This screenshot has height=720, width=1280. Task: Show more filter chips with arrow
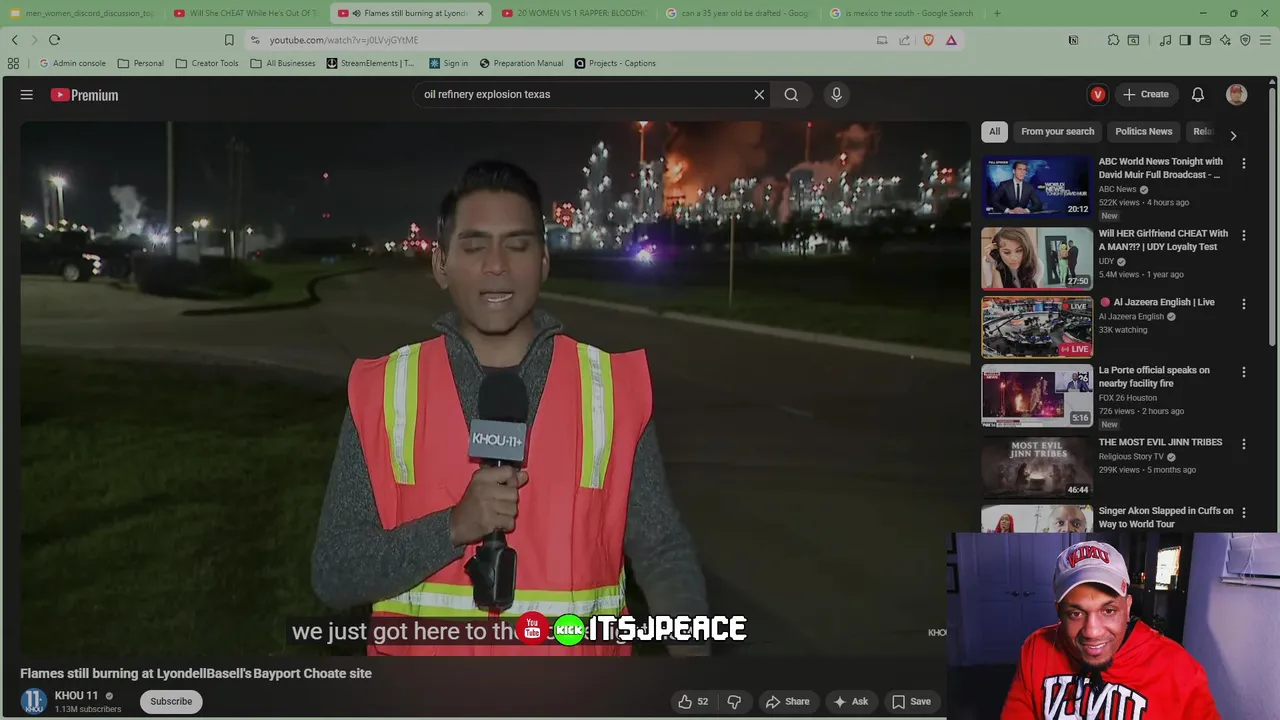[1233, 134]
